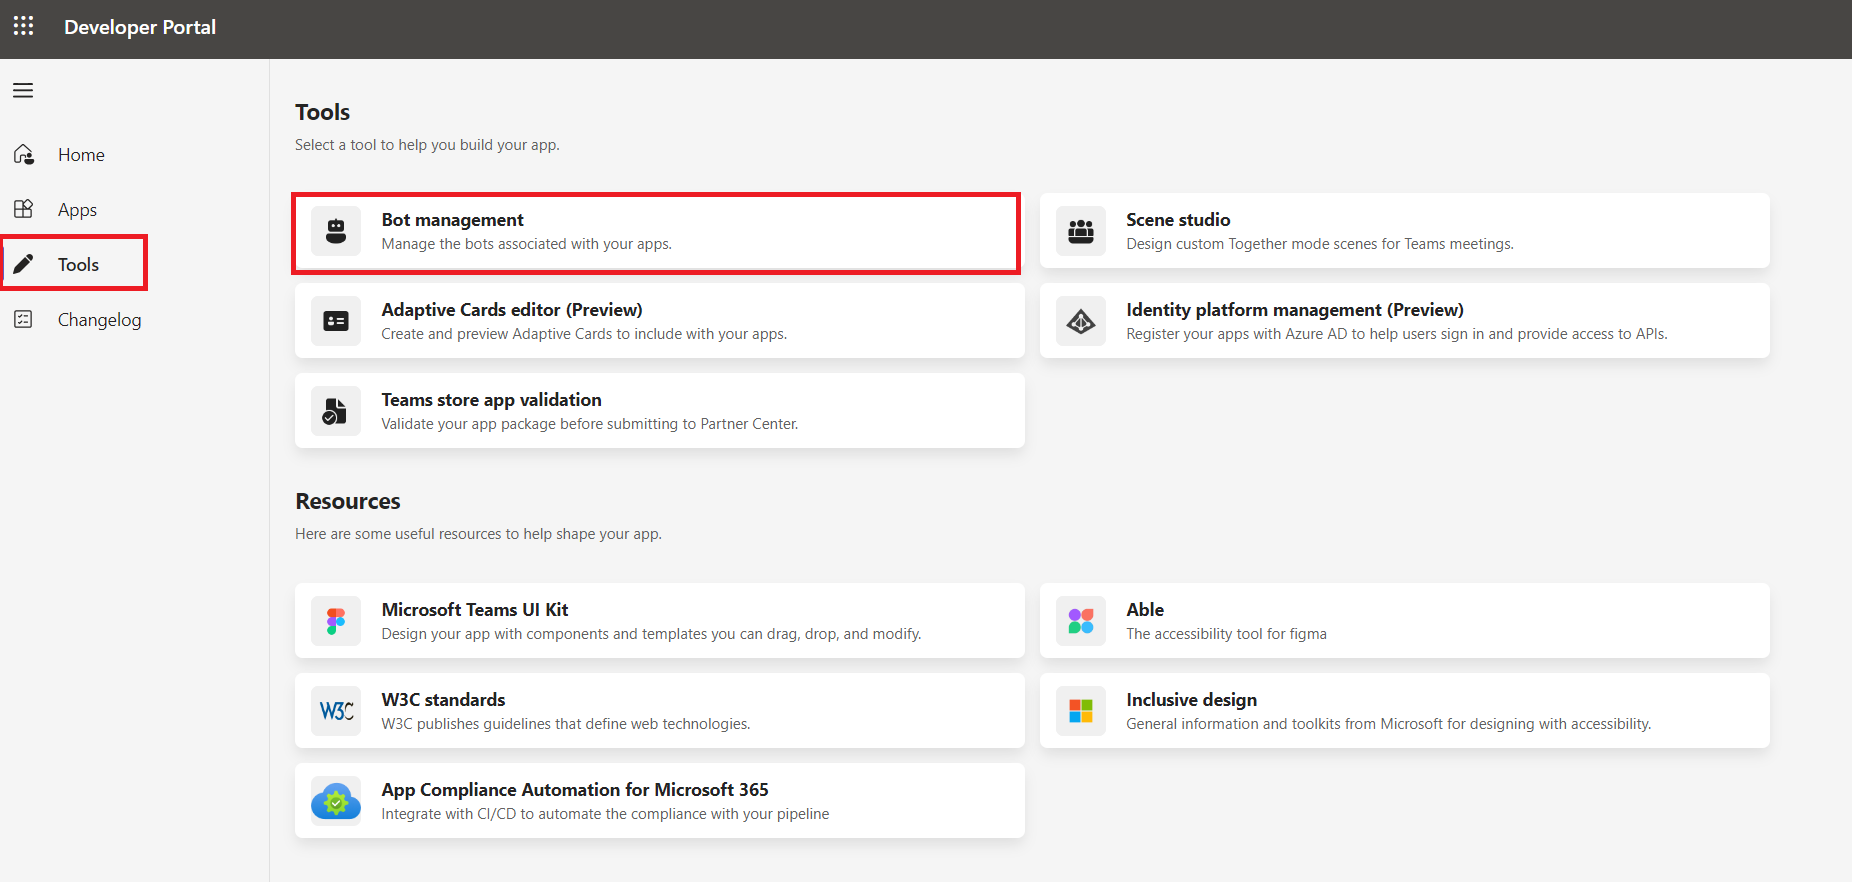1852x882 pixels.
Task: Click the Apps grid icon in sidebar
Action: click(24, 209)
